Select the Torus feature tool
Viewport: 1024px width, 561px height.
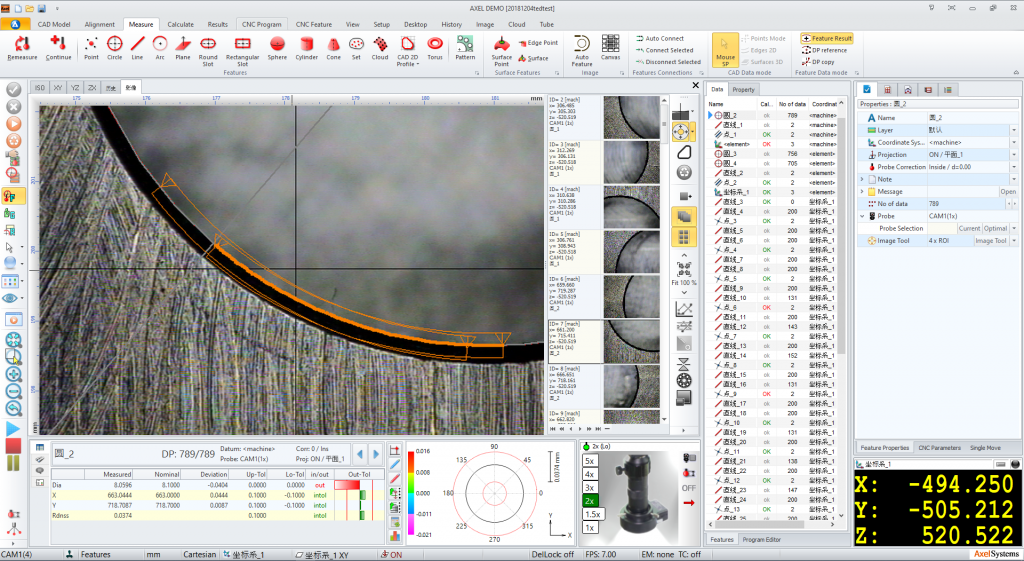(435, 48)
